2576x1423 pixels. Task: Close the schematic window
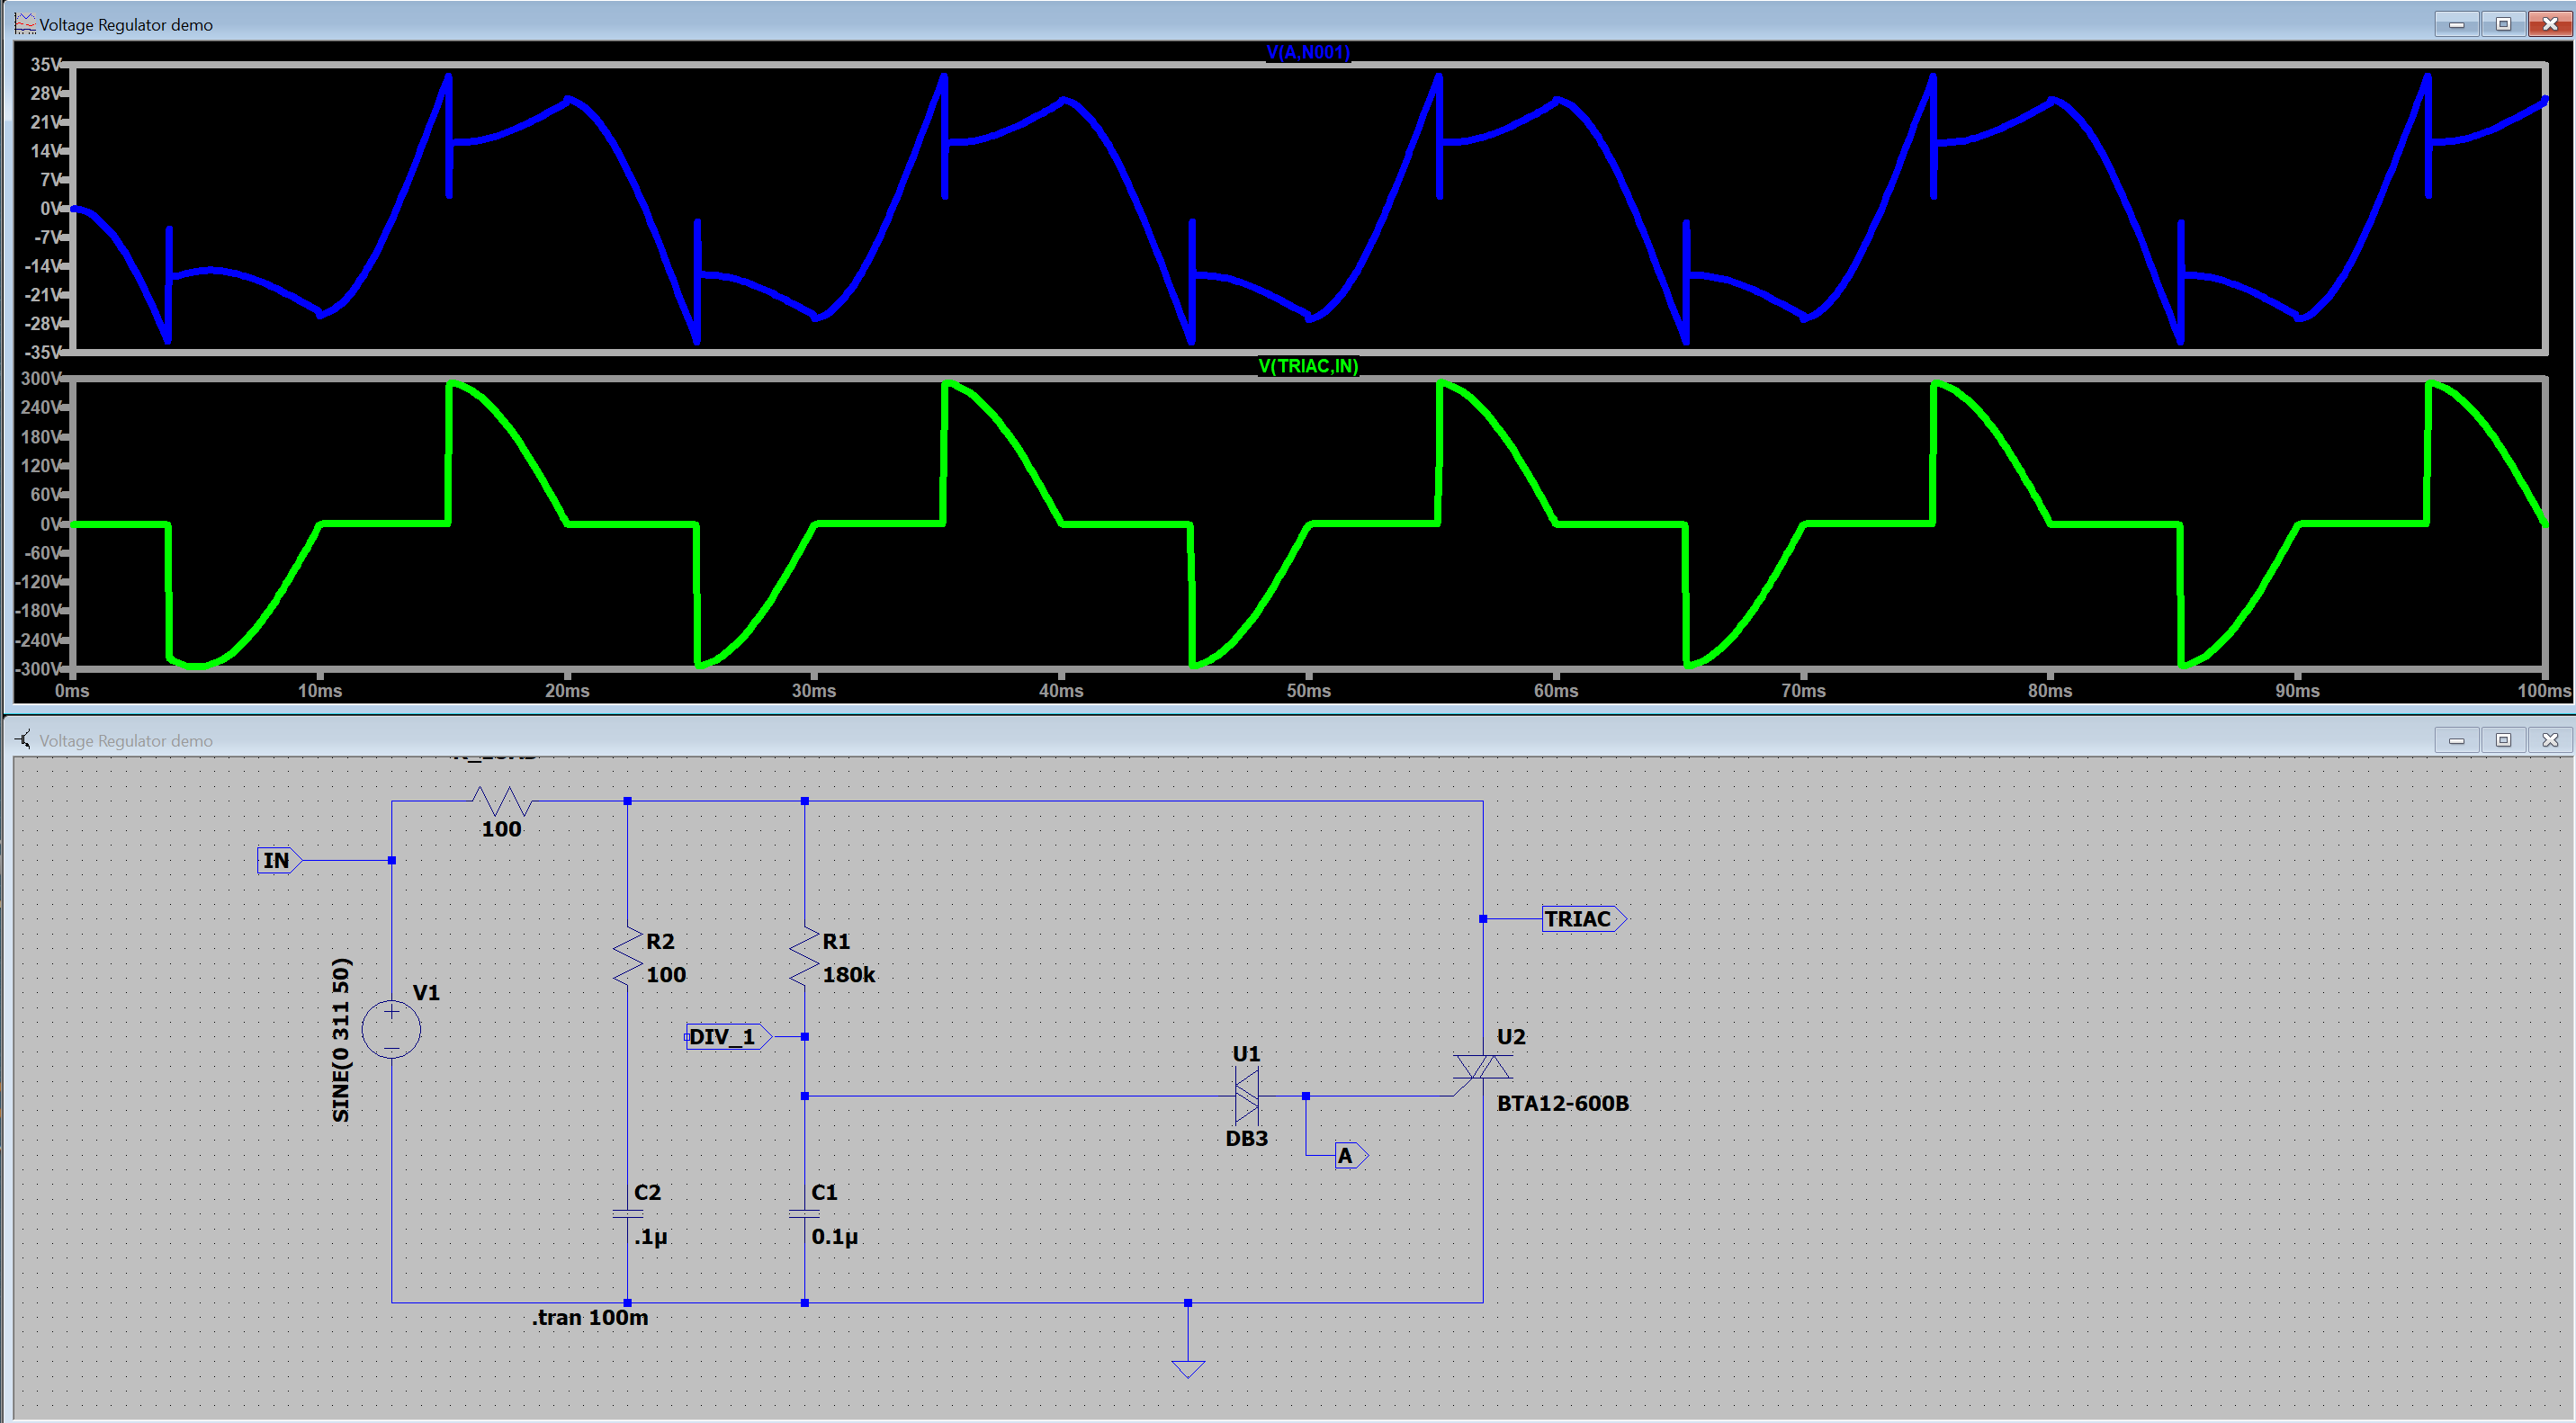click(x=2550, y=740)
